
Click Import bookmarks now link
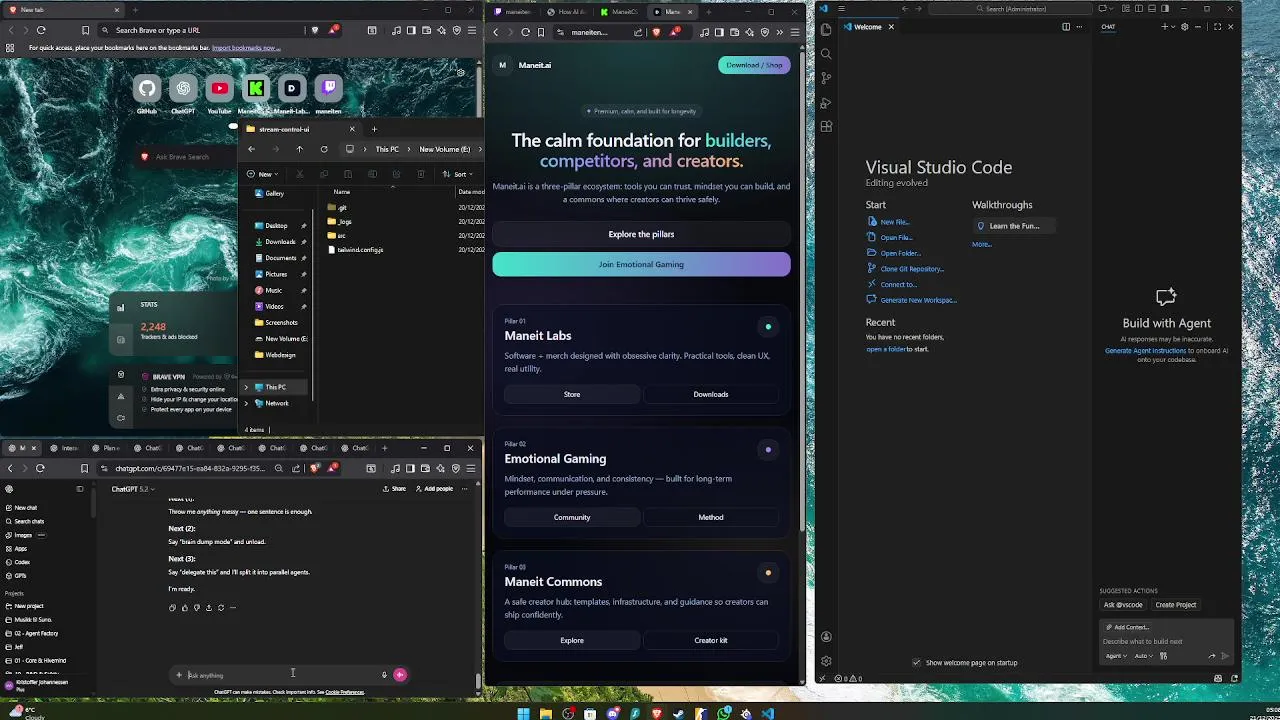coord(245,48)
